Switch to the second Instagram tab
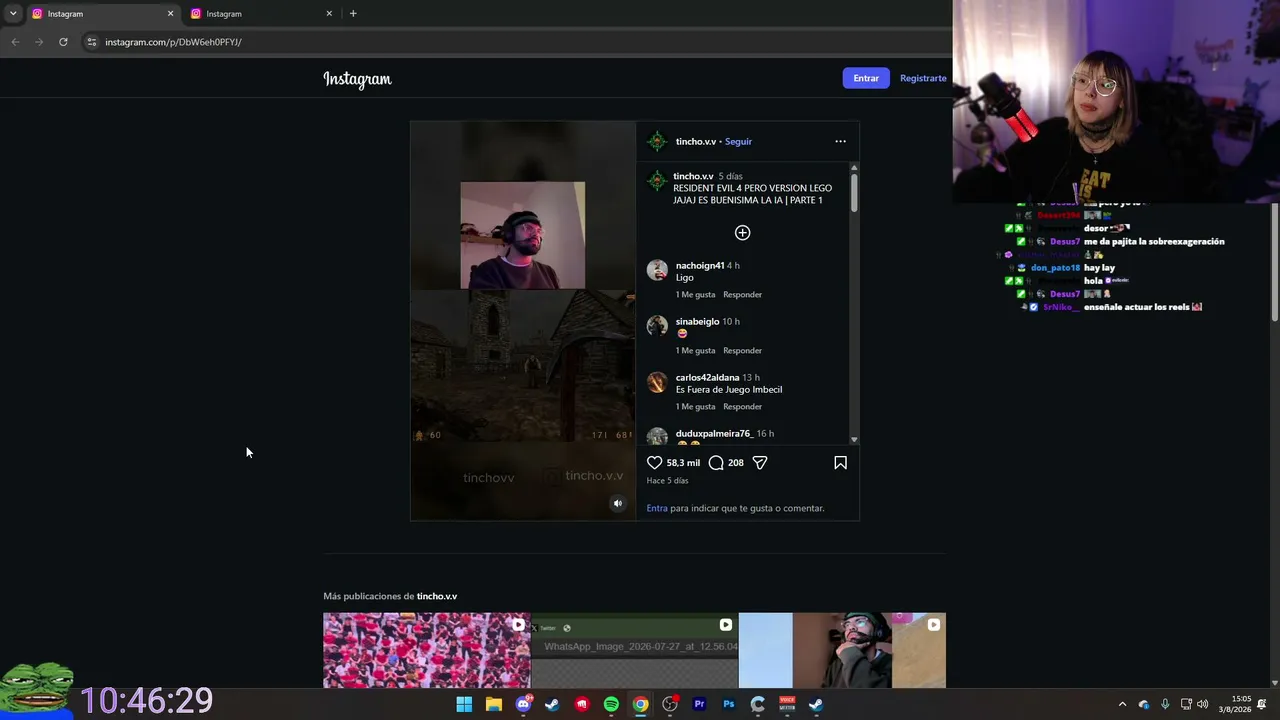Screen dimensions: 1280x720 click(261, 14)
